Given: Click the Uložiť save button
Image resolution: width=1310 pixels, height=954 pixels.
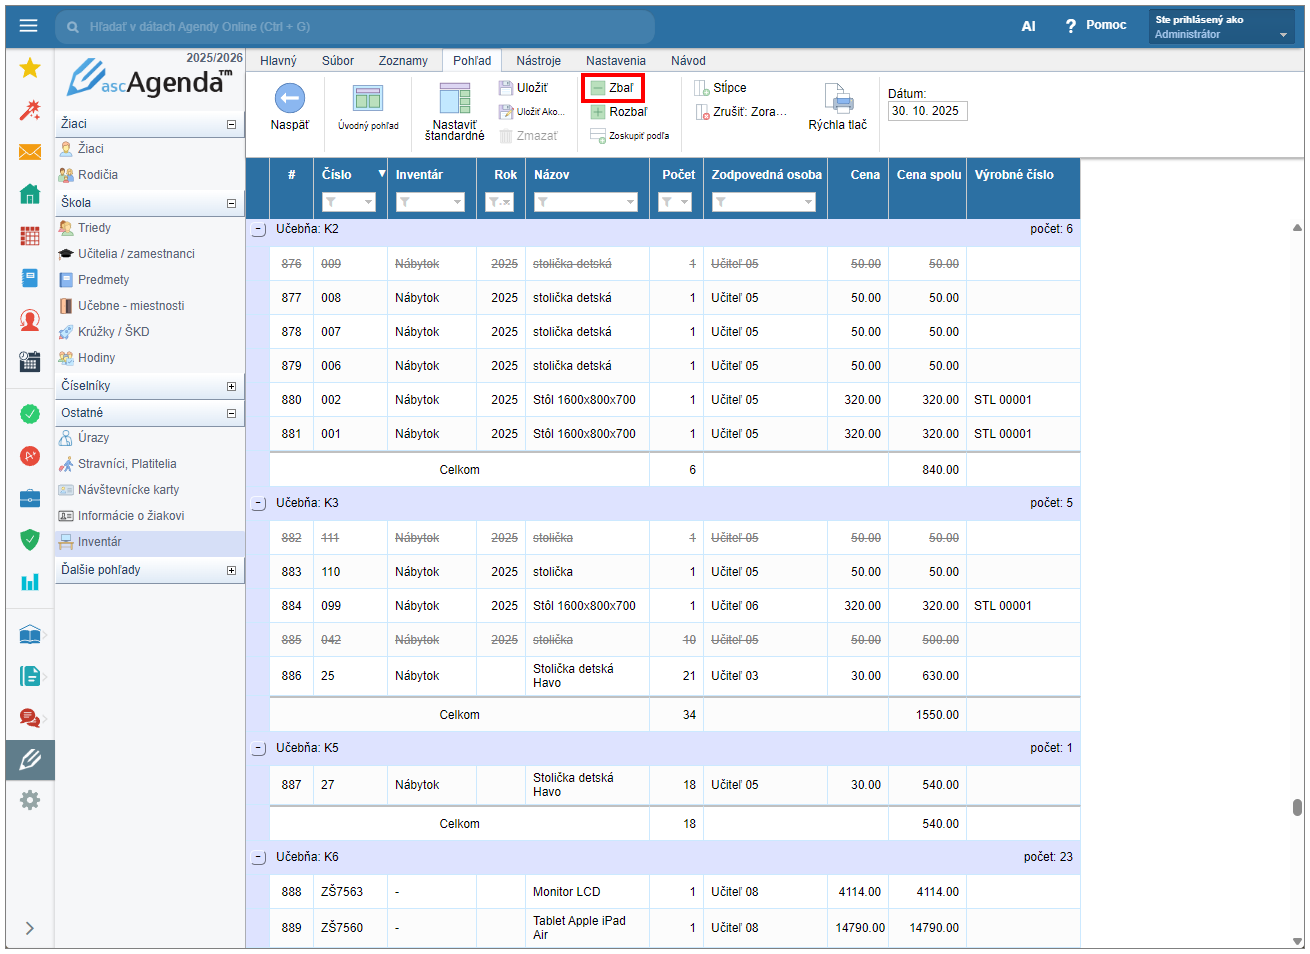Looking at the screenshot, I should pos(524,88).
